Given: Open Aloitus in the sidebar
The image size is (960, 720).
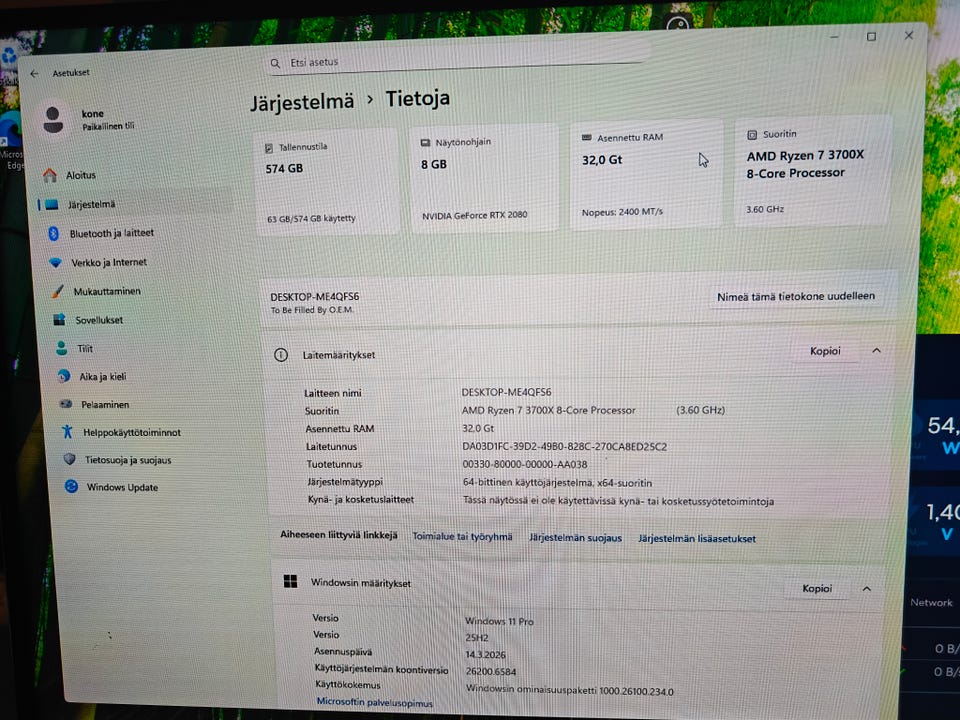Looking at the screenshot, I should pyautogui.click(x=81, y=176).
